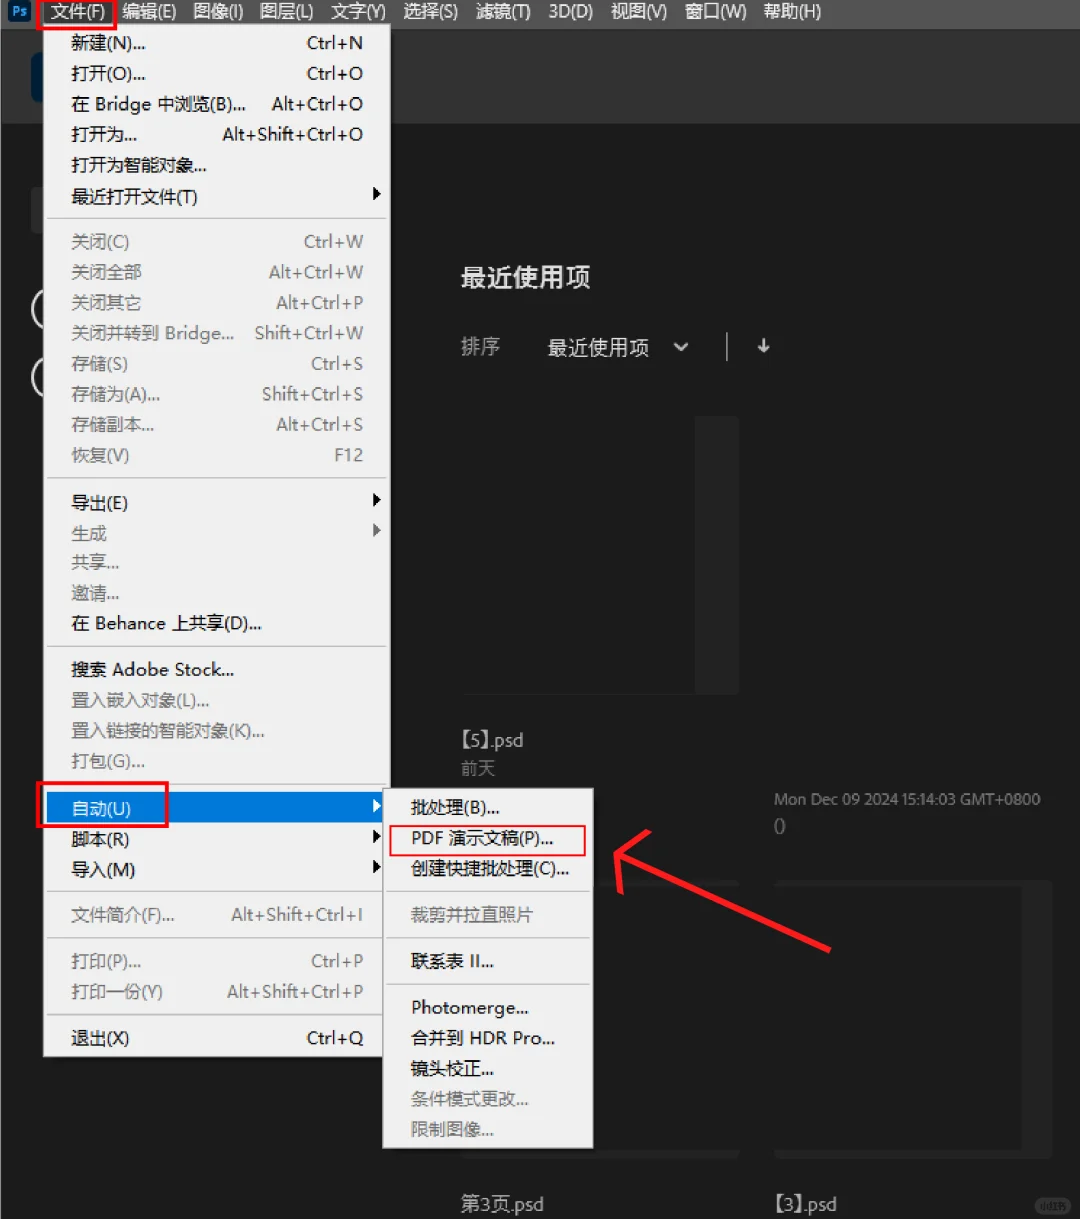Open the 视图(V) menu
The height and width of the screenshot is (1219, 1080).
638,12
